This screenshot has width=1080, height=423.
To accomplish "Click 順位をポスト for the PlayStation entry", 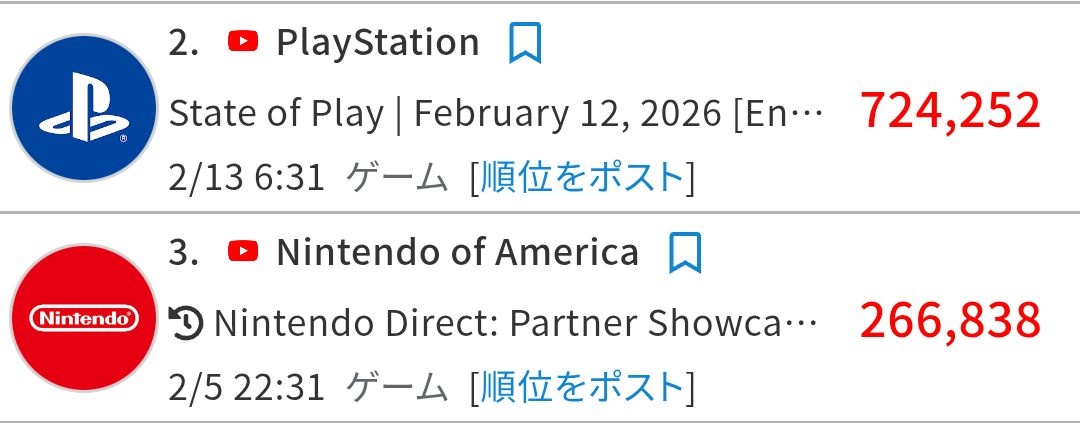I will coord(582,178).
